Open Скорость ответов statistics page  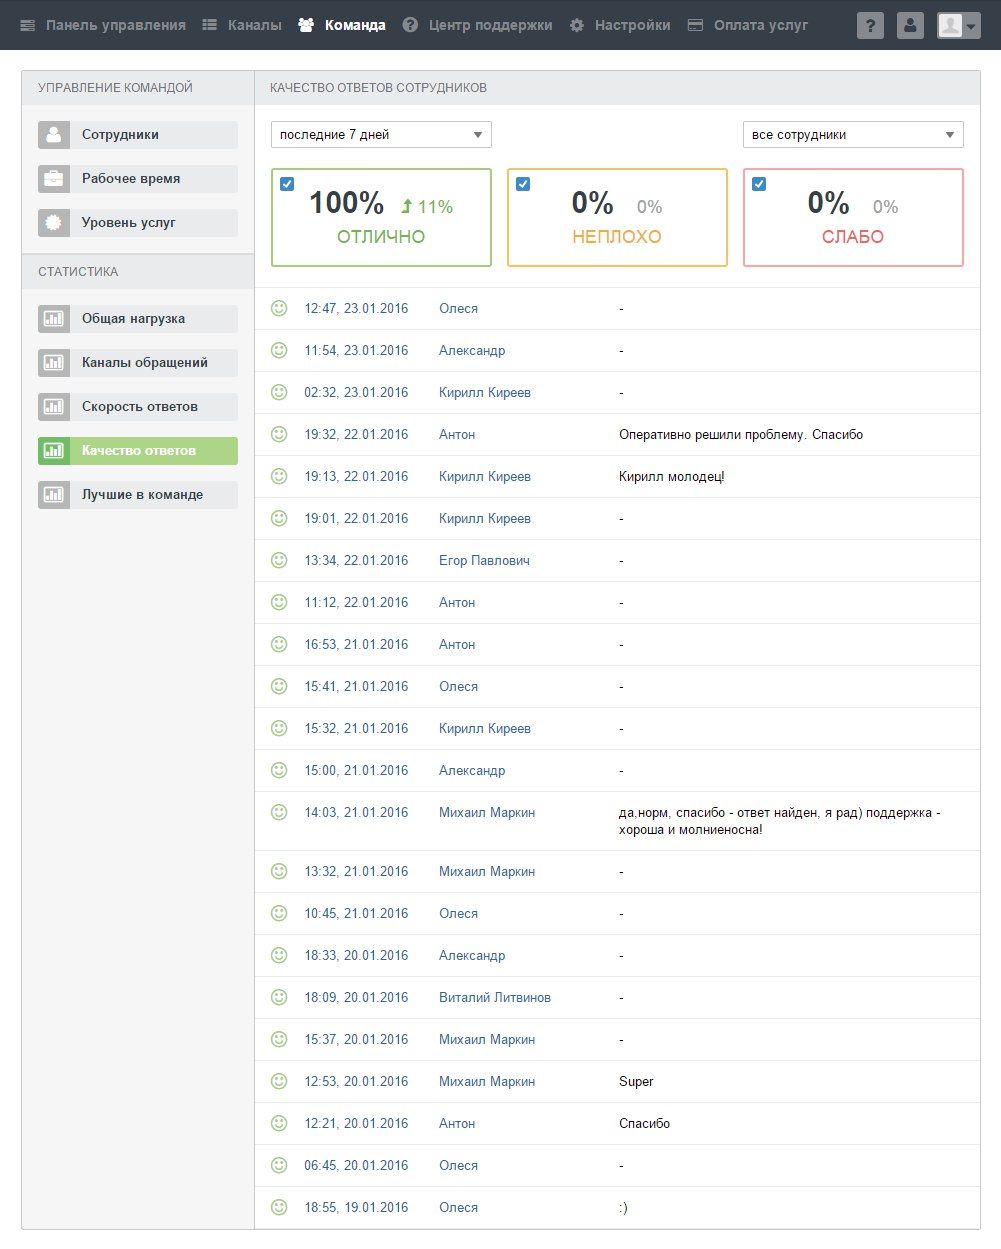pos(138,407)
